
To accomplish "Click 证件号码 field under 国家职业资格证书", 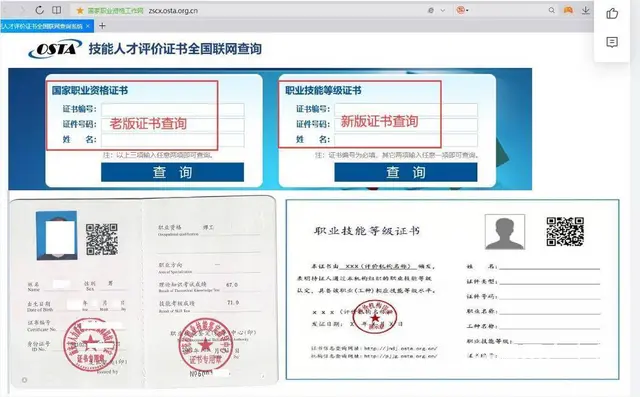I will tap(173, 124).
